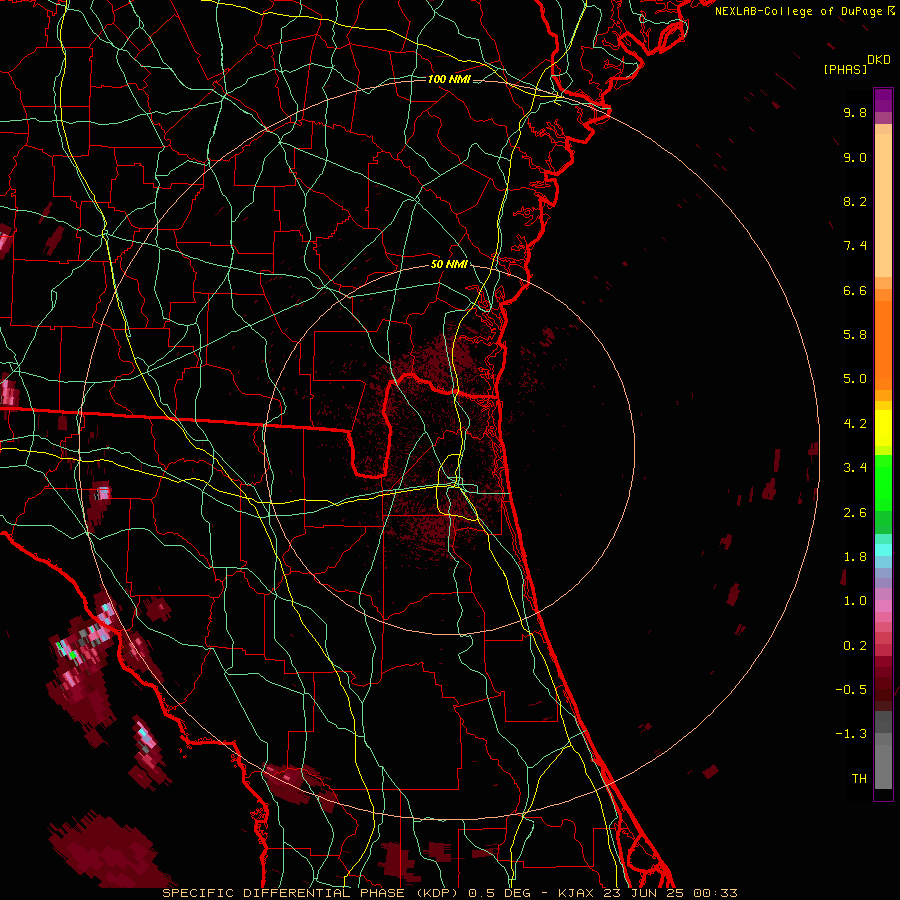The image size is (900, 900).
Task: Select the 5.8 legend value
Action: (x=855, y=335)
